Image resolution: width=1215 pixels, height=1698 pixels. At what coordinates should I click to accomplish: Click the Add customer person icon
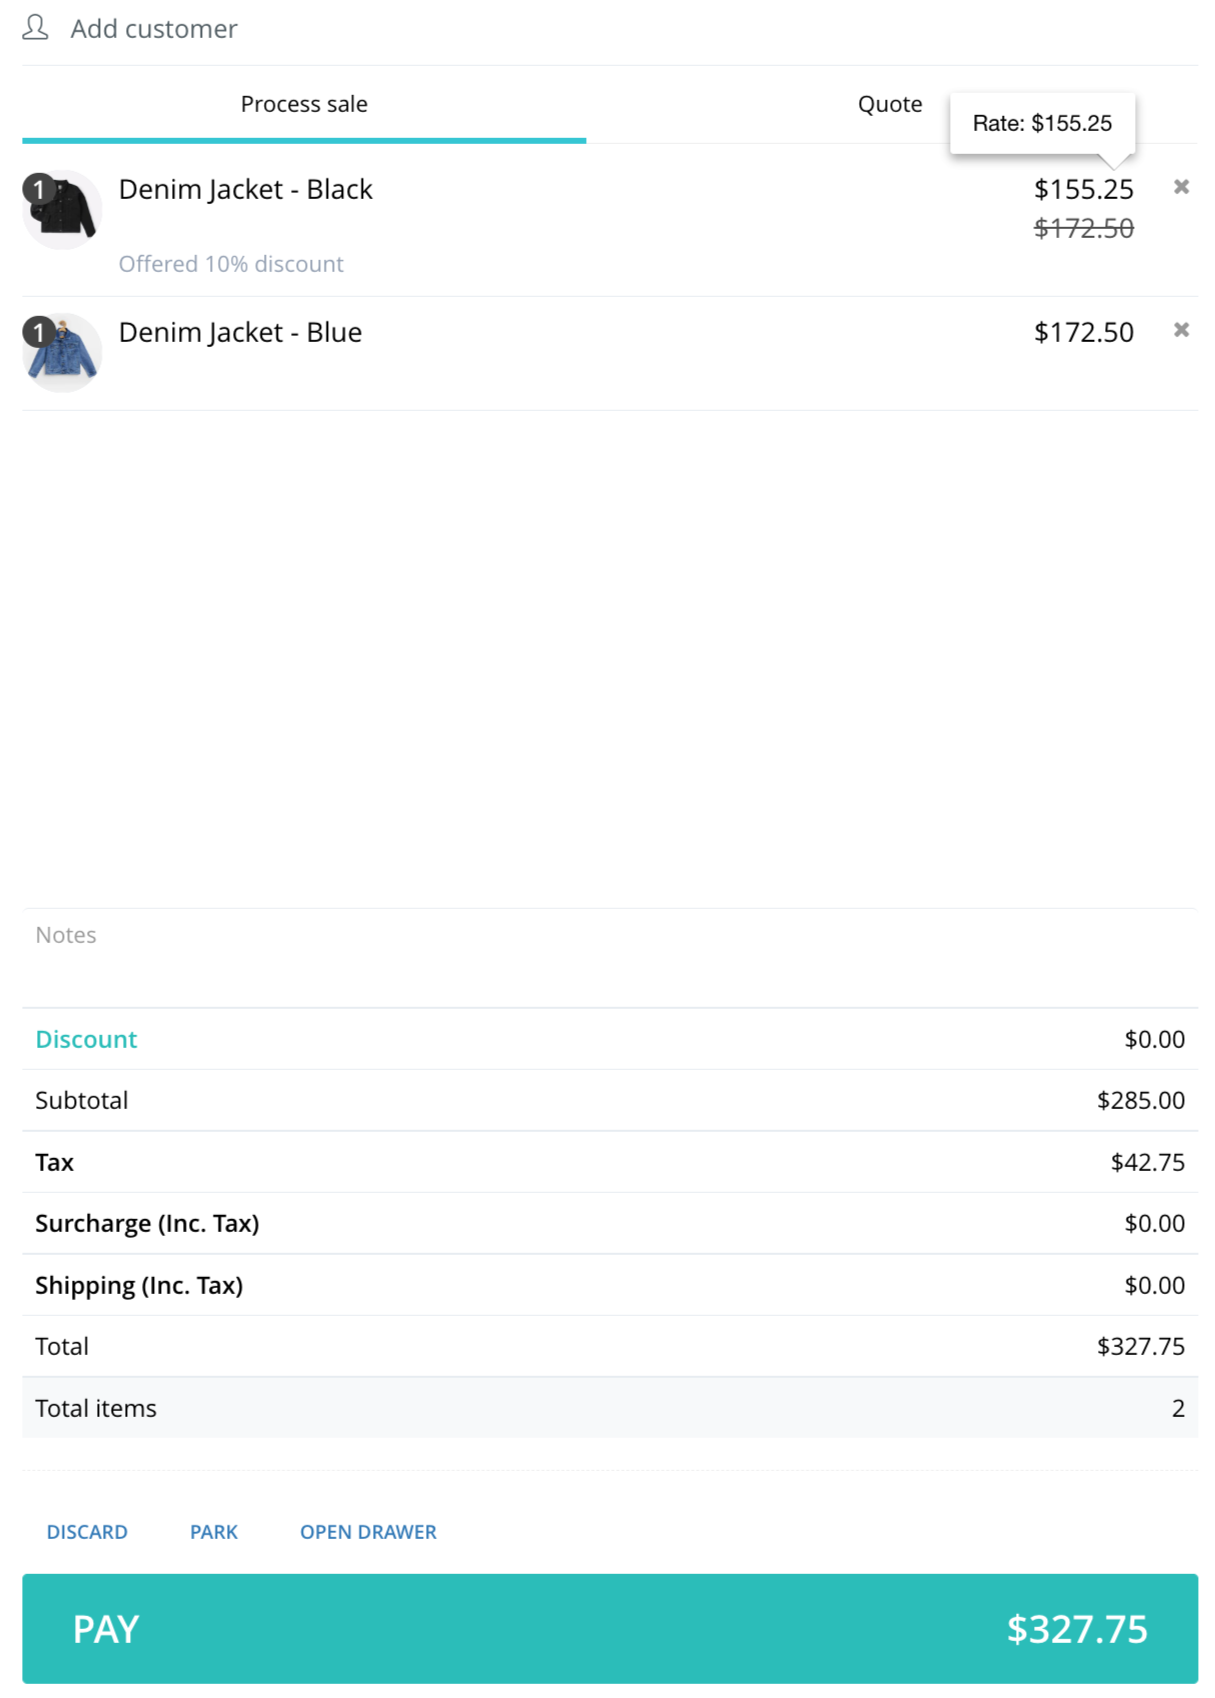coord(36,28)
